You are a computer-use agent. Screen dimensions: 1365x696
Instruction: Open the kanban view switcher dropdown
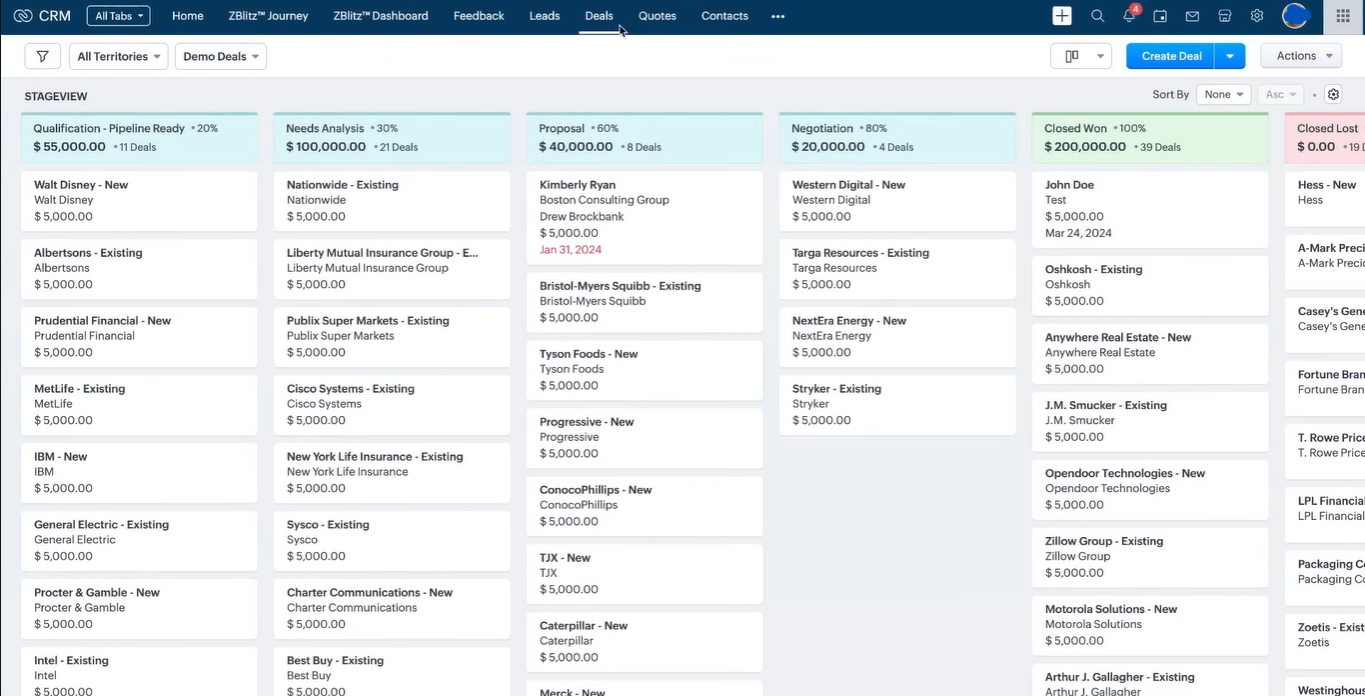1081,56
